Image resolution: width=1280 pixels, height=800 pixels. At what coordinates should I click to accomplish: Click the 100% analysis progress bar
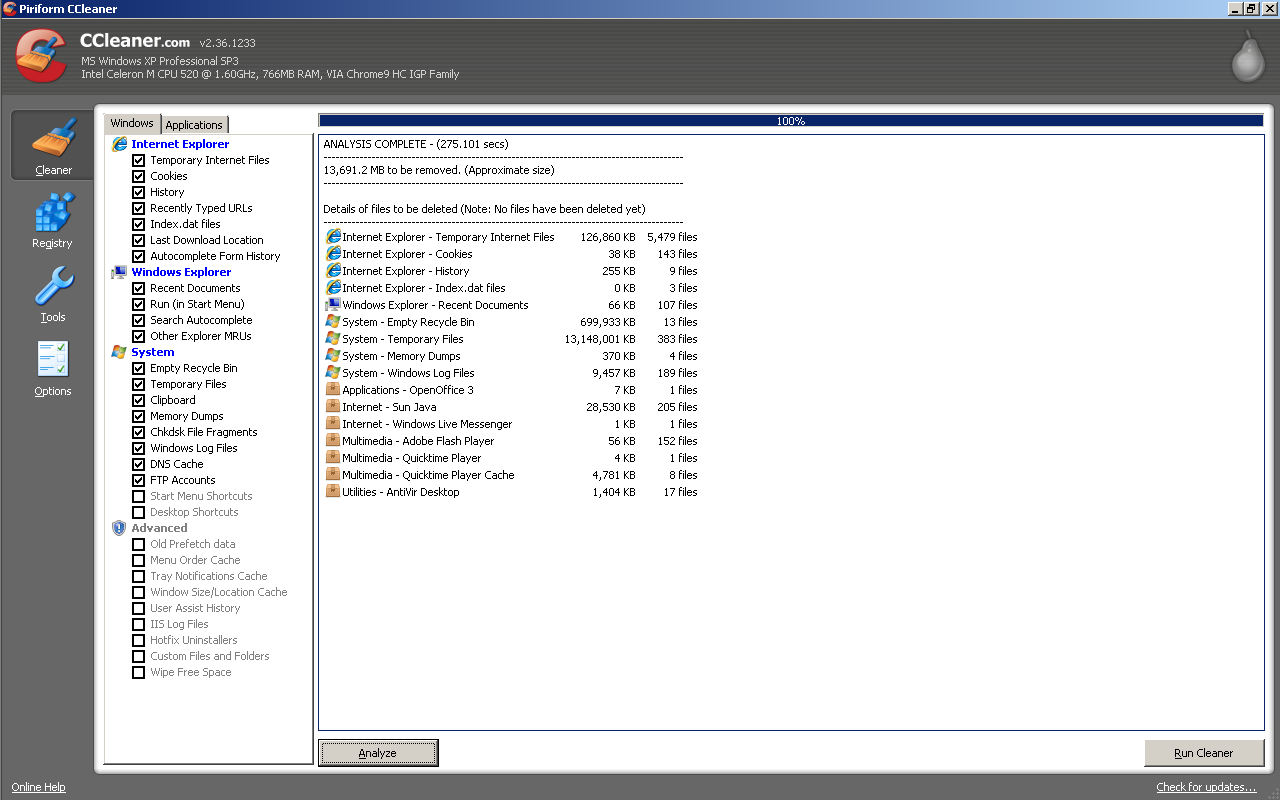790,121
